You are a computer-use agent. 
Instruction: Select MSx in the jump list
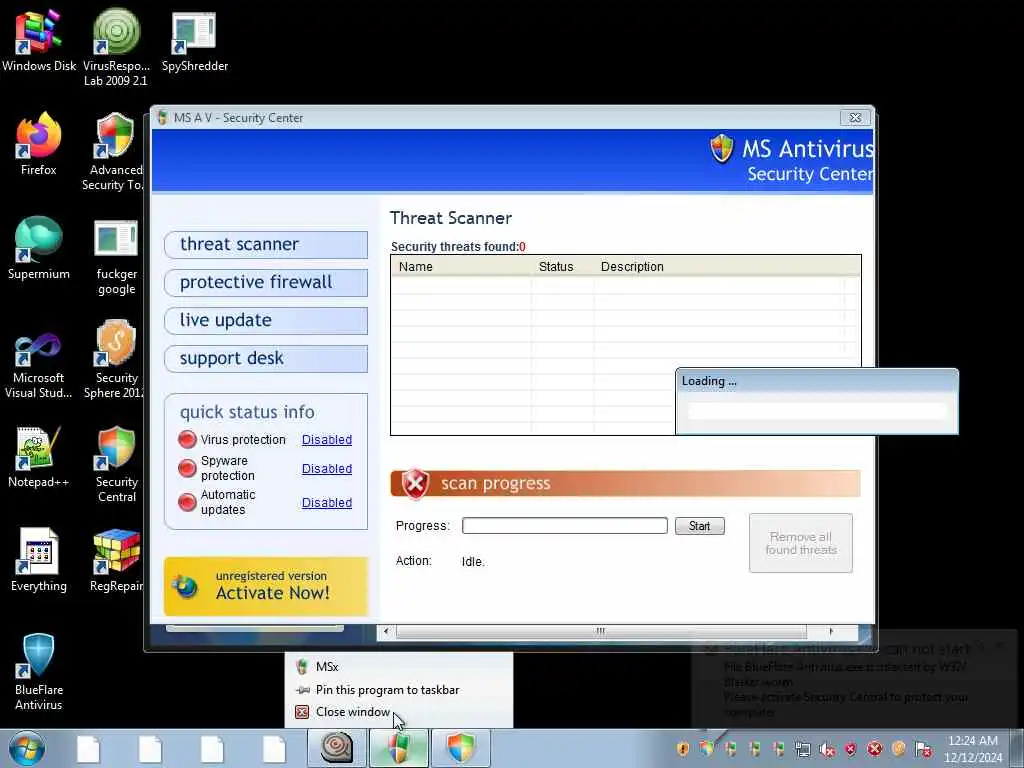pyautogui.click(x=399, y=667)
